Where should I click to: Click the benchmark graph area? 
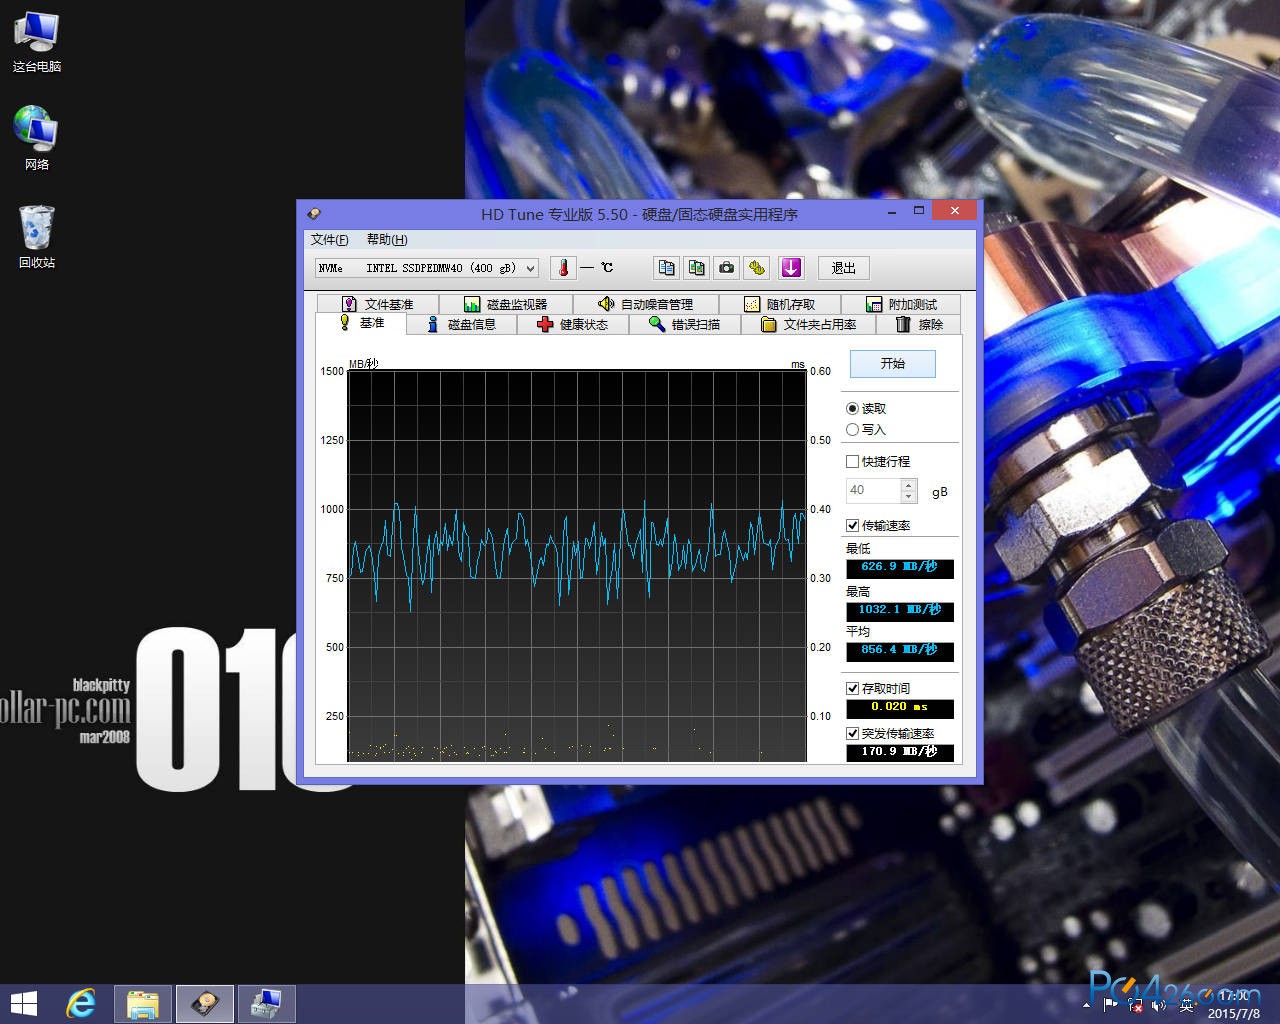[x=577, y=566]
